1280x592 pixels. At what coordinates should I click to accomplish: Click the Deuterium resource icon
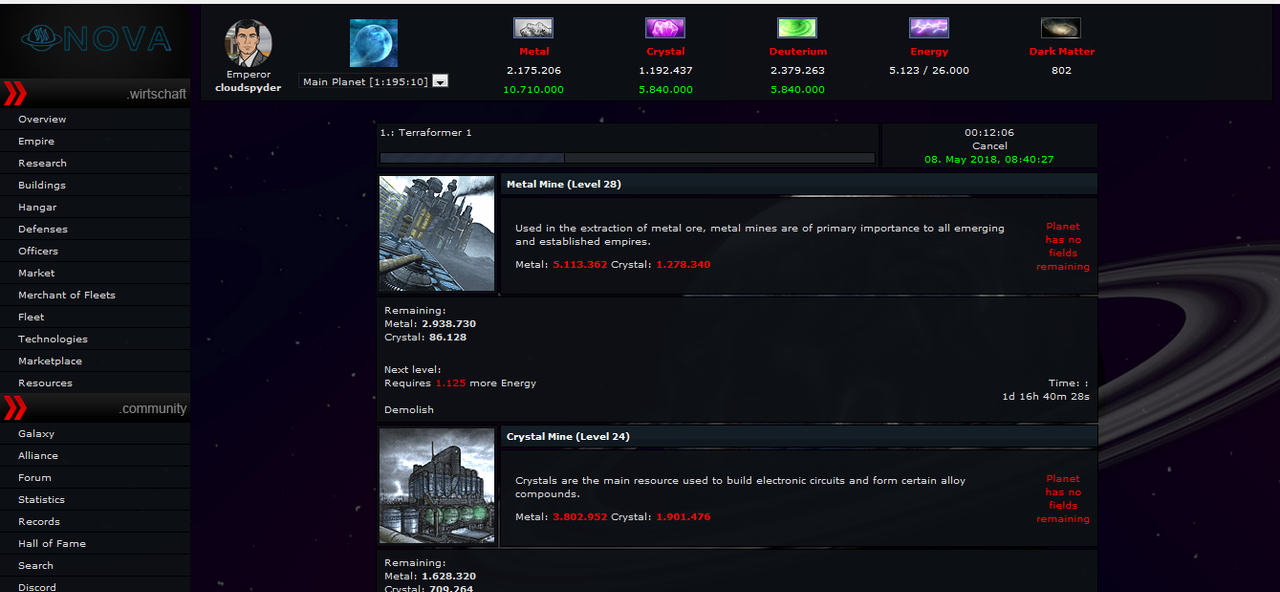(797, 28)
